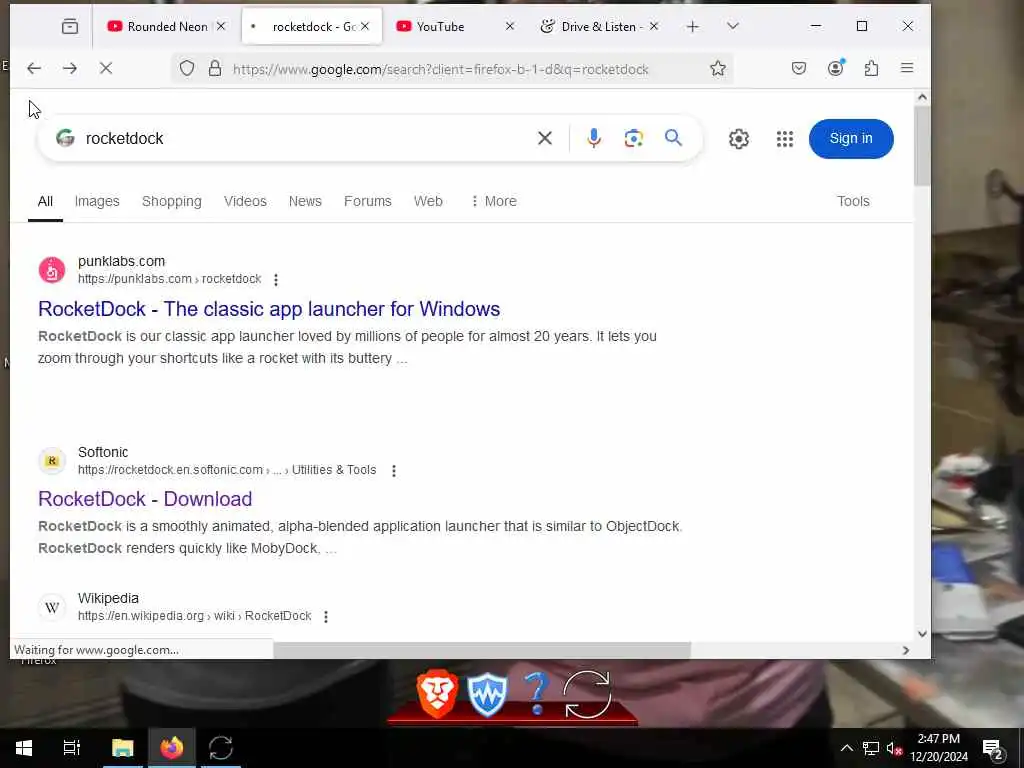Image resolution: width=1024 pixels, height=768 pixels.
Task: Expand More search filters
Action: (x=494, y=201)
